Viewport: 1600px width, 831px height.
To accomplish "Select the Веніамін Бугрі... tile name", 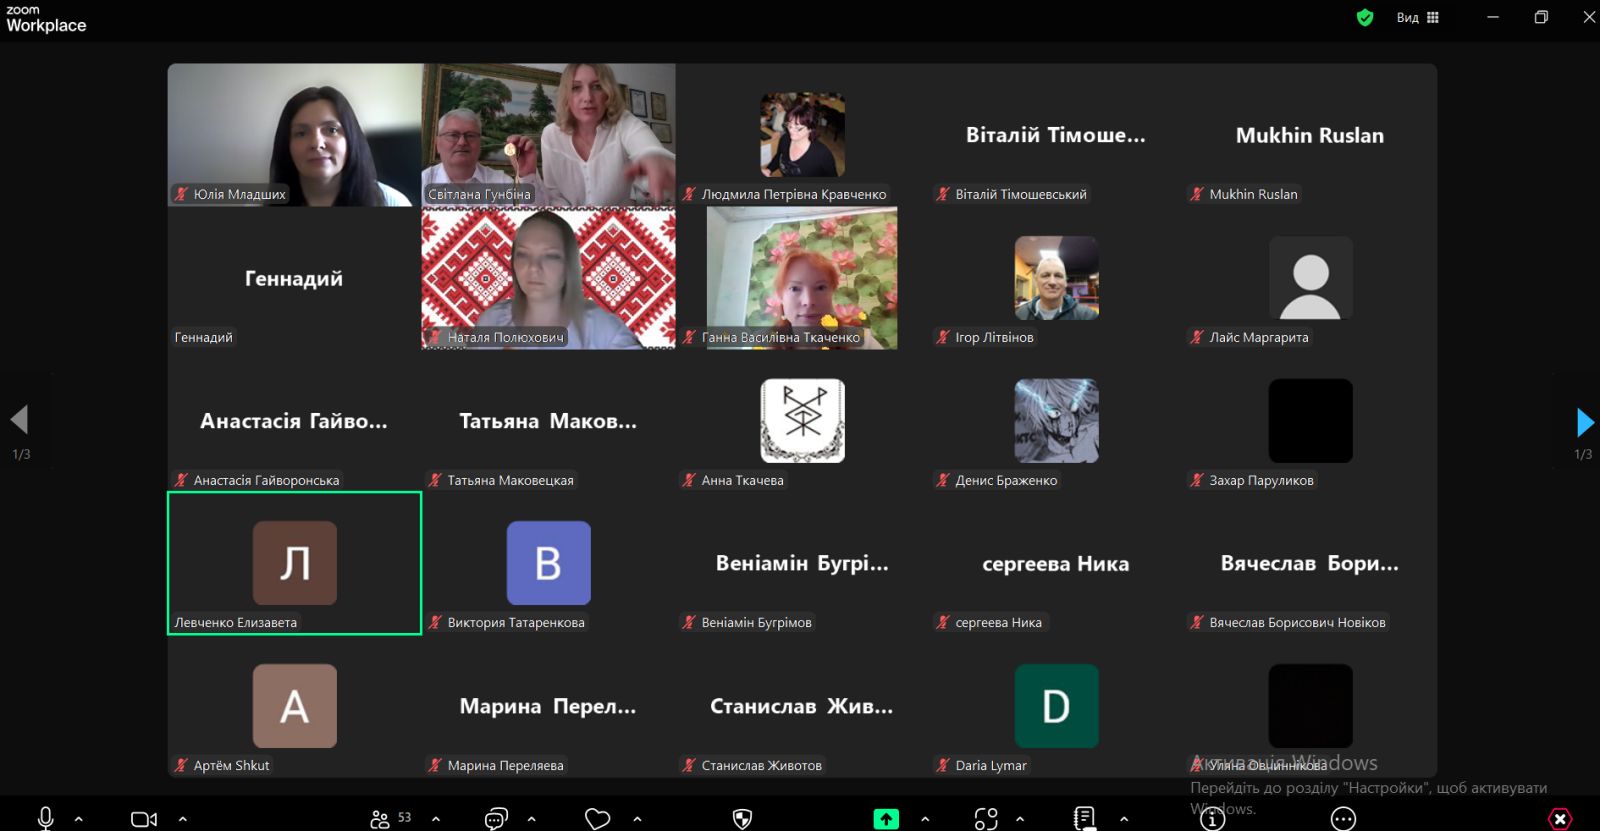I will [802, 564].
